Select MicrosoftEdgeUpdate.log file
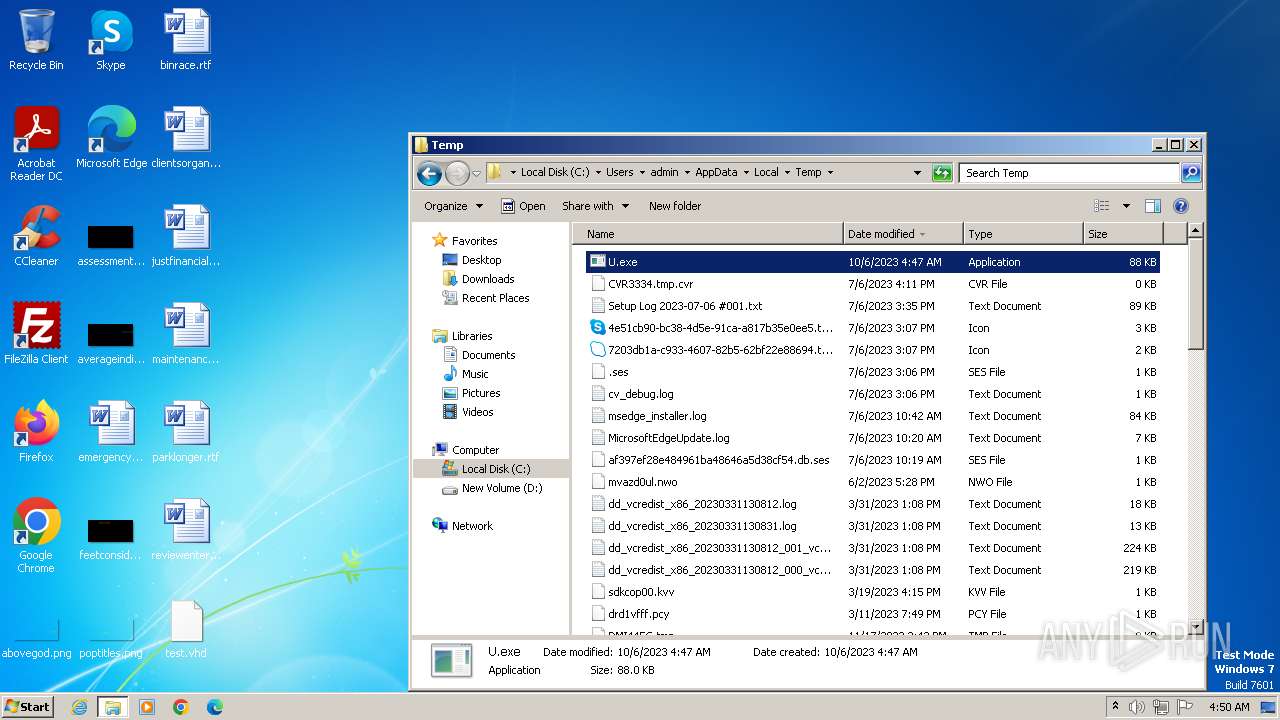Viewport: 1280px width, 720px height. click(872, 438)
